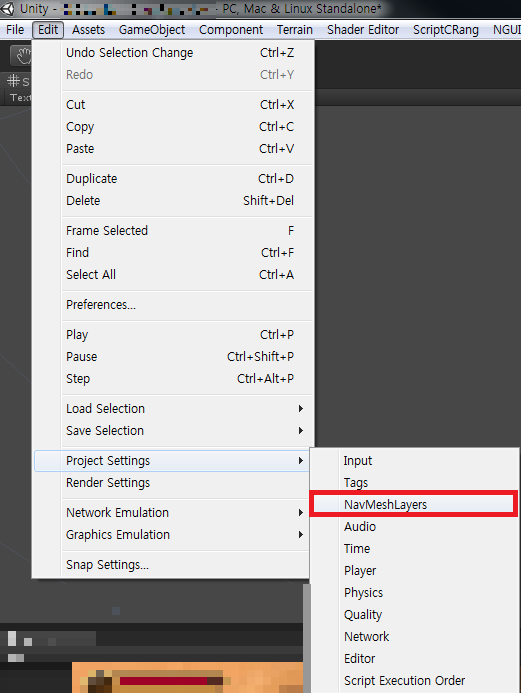521x693 pixels.
Task: Select Paste from the Edit menu
Action: coord(174,148)
